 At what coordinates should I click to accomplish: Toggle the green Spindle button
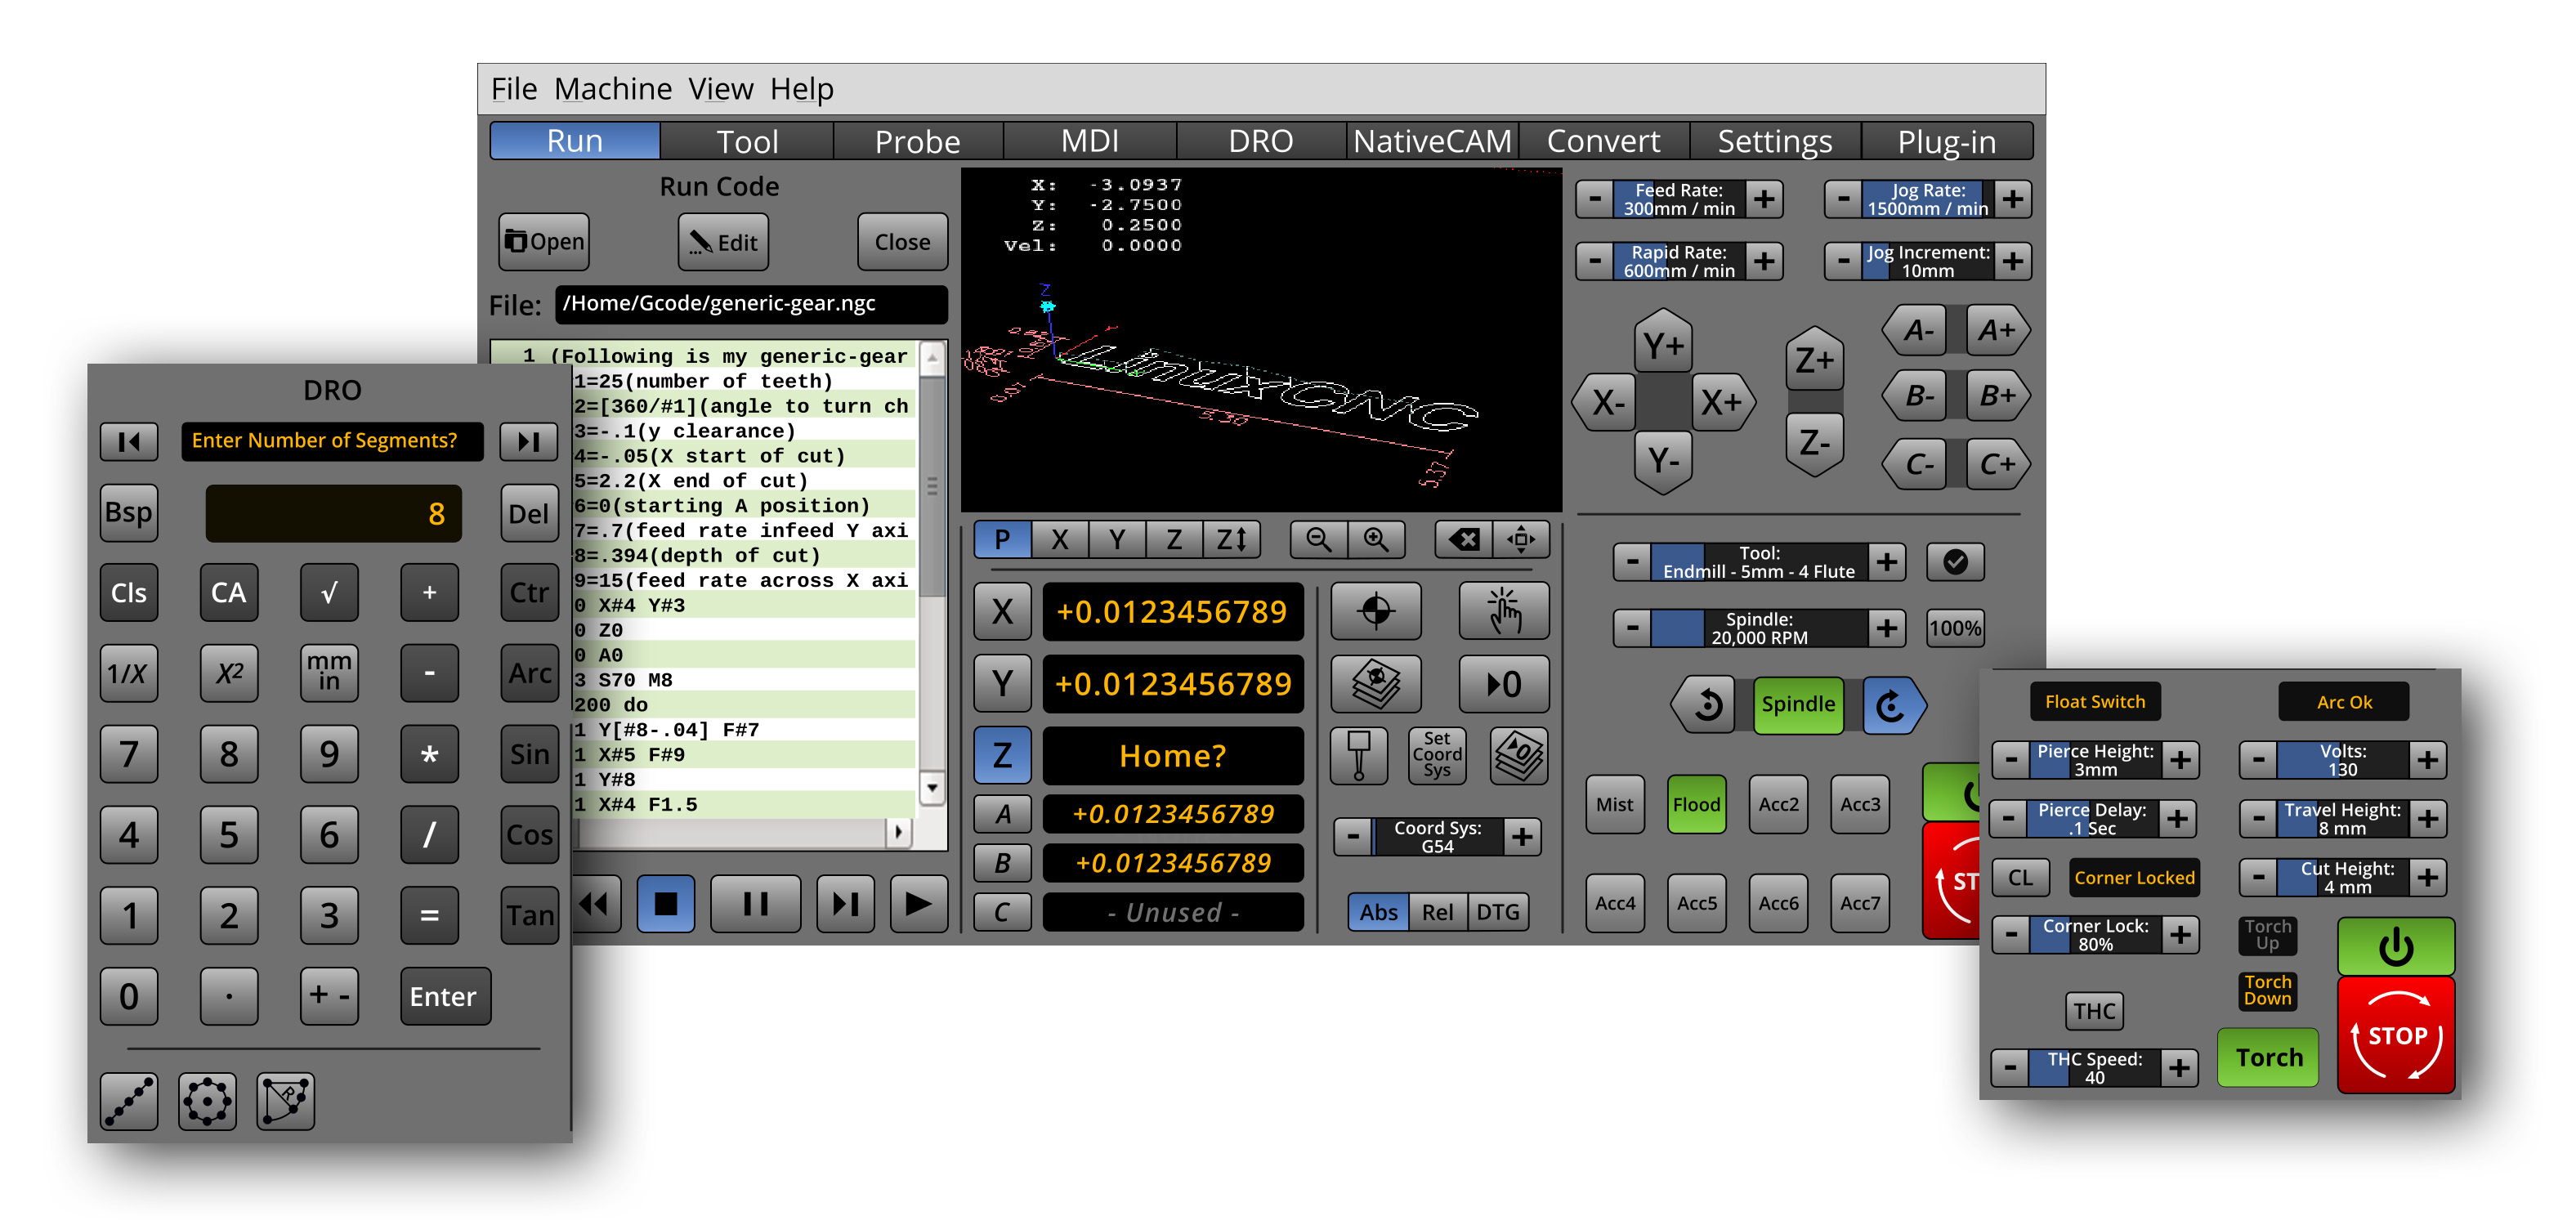1798,704
